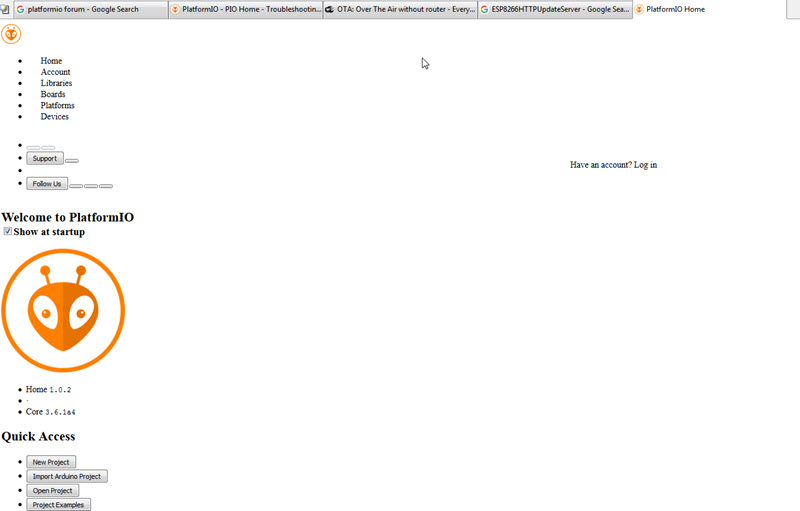This screenshot has width=800, height=511.
Task: Open the PIO Home Troubleshooting tab
Action: click(x=245, y=9)
